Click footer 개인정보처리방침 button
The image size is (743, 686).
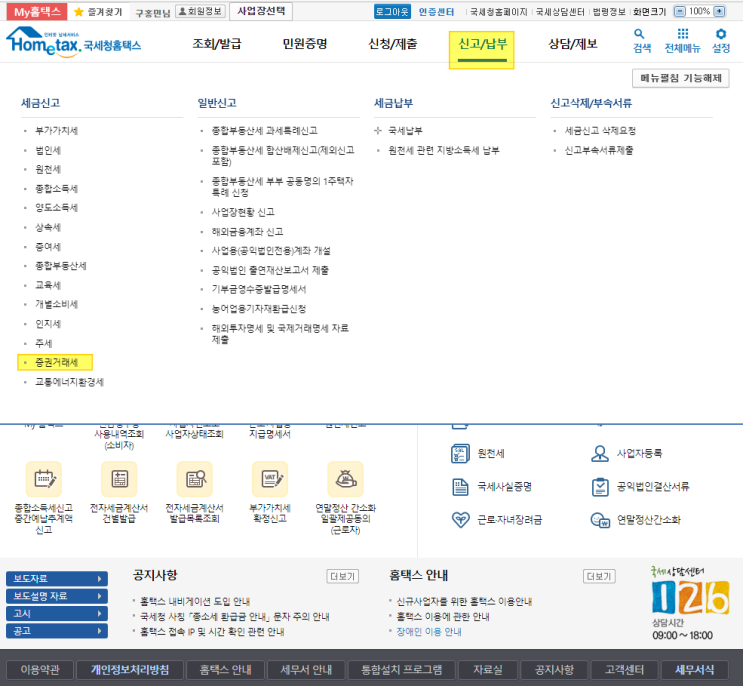(130, 670)
